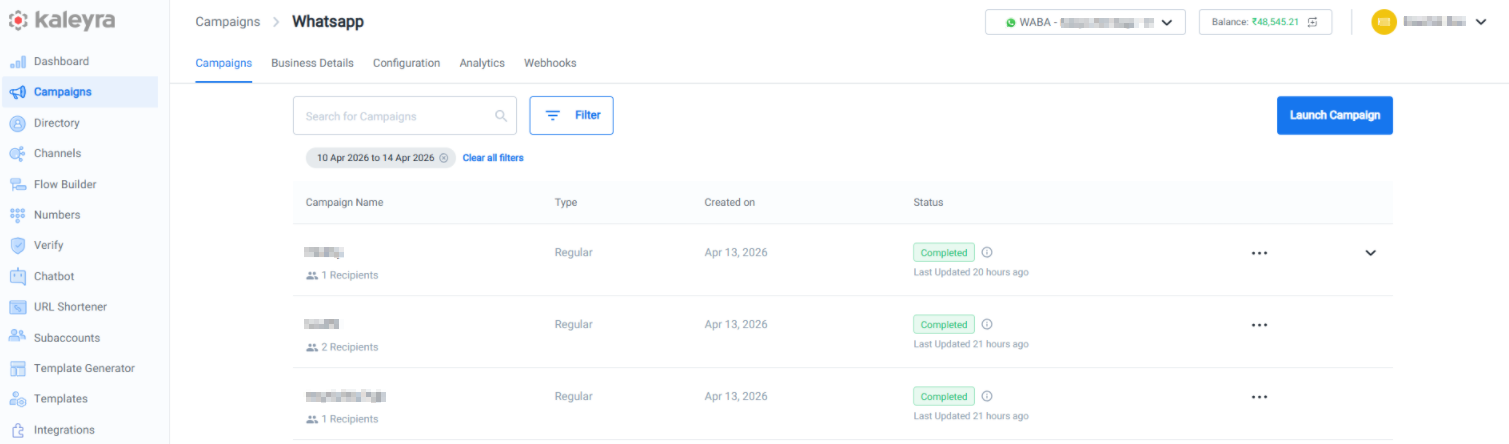This screenshot has width=1509, height=444.
Task: Click the Clear all filters link
Action: 493,158
